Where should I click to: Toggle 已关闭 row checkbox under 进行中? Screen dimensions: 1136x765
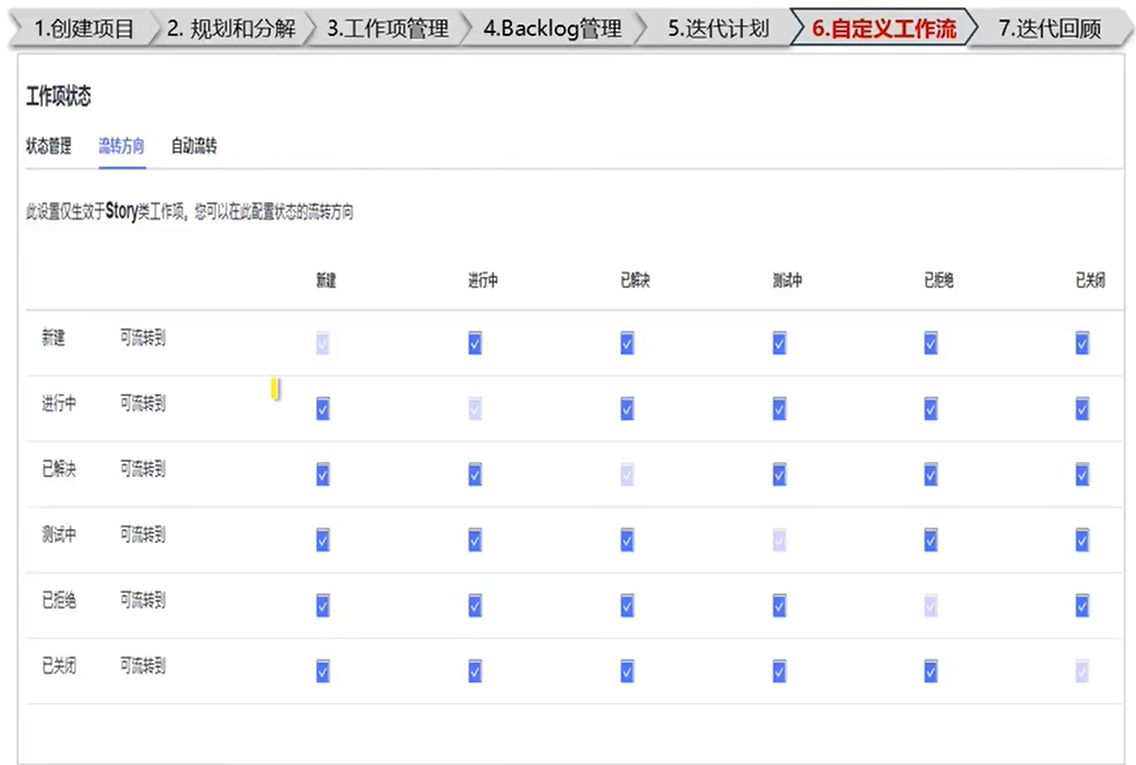pos(475,671)
